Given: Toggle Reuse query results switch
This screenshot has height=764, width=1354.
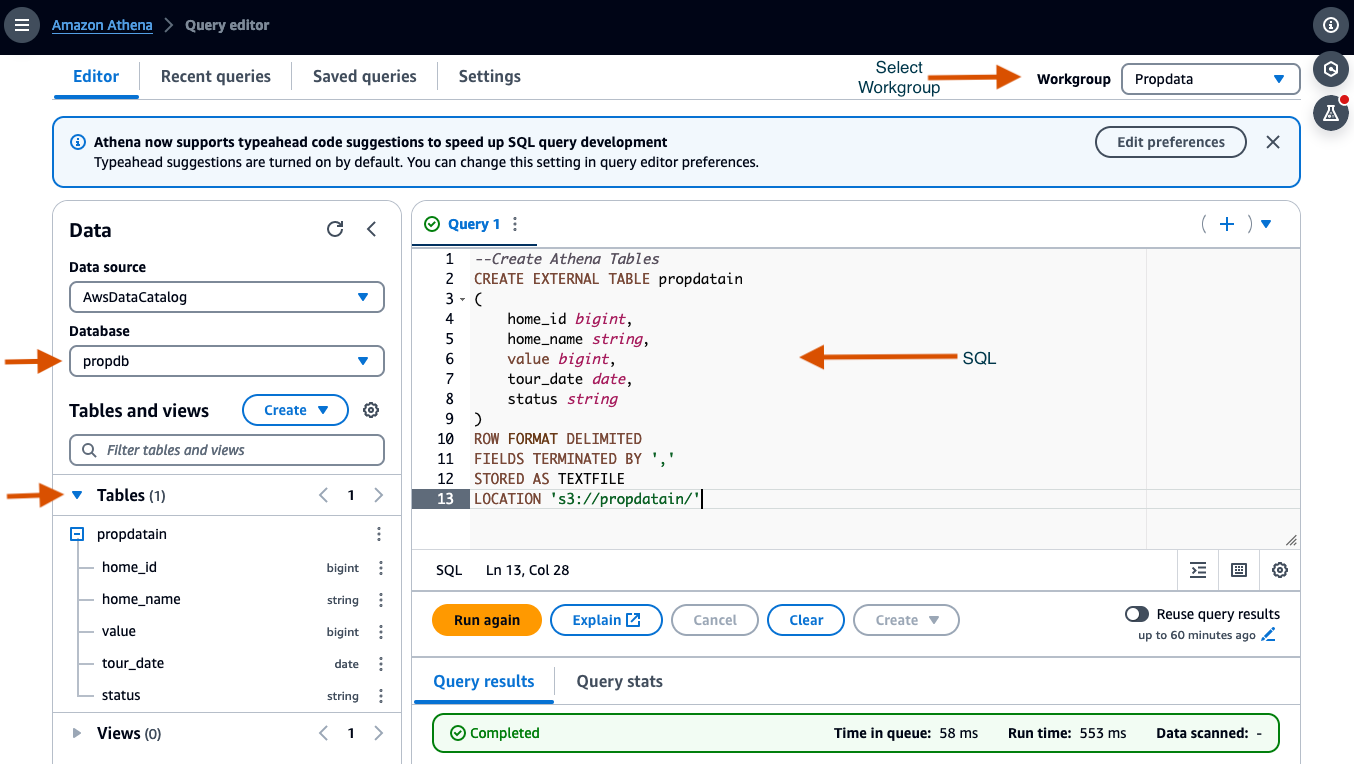Looking at the screenshot, I should (x=1137, y=614).
